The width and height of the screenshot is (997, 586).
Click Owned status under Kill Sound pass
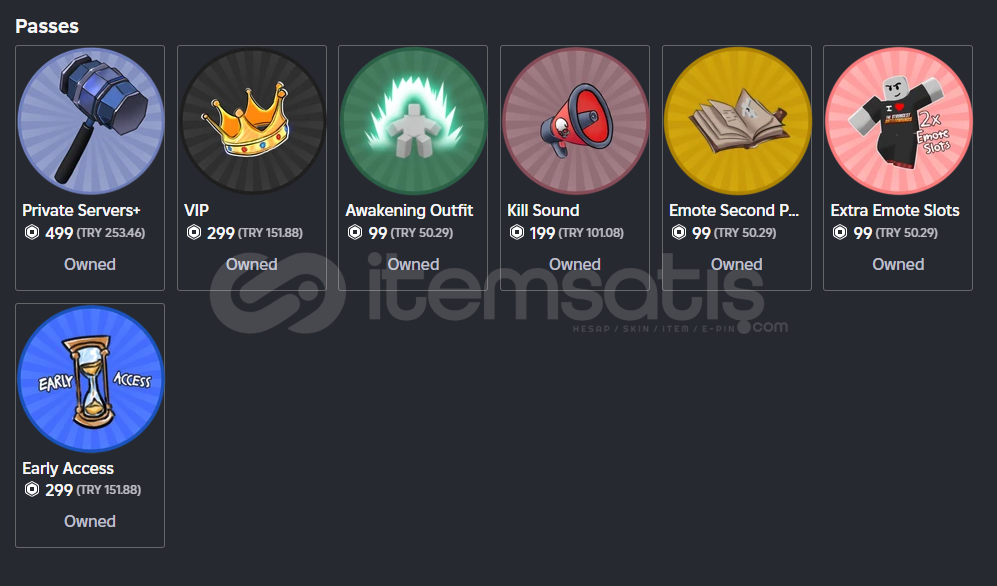pos(575,264)
